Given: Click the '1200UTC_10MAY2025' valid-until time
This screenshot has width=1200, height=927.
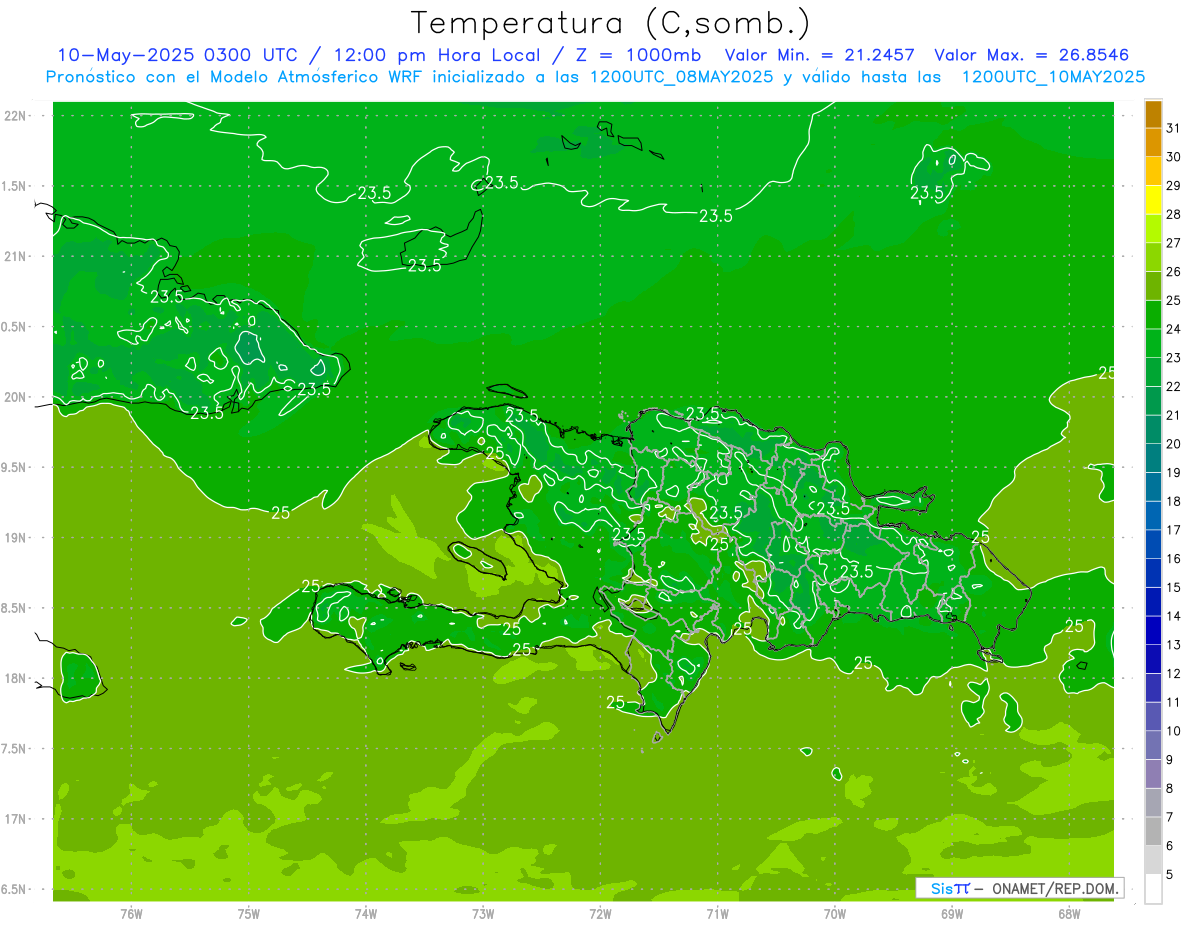Looking at the screenshot, I should click(x=1052, y=76).
